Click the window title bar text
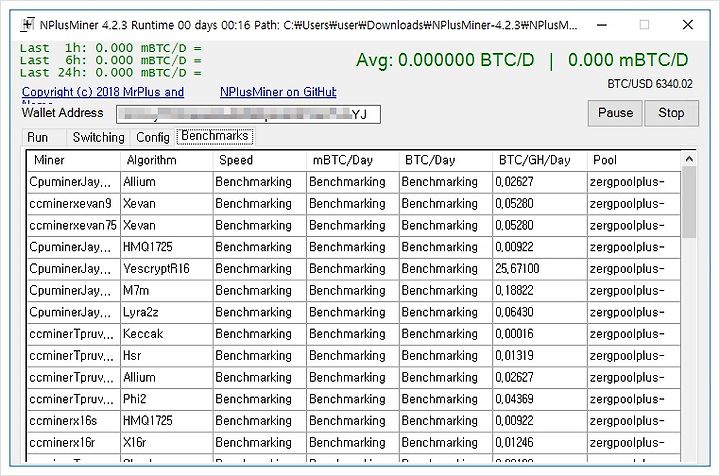Screen dimensions: 720x476 pos(308,25)
